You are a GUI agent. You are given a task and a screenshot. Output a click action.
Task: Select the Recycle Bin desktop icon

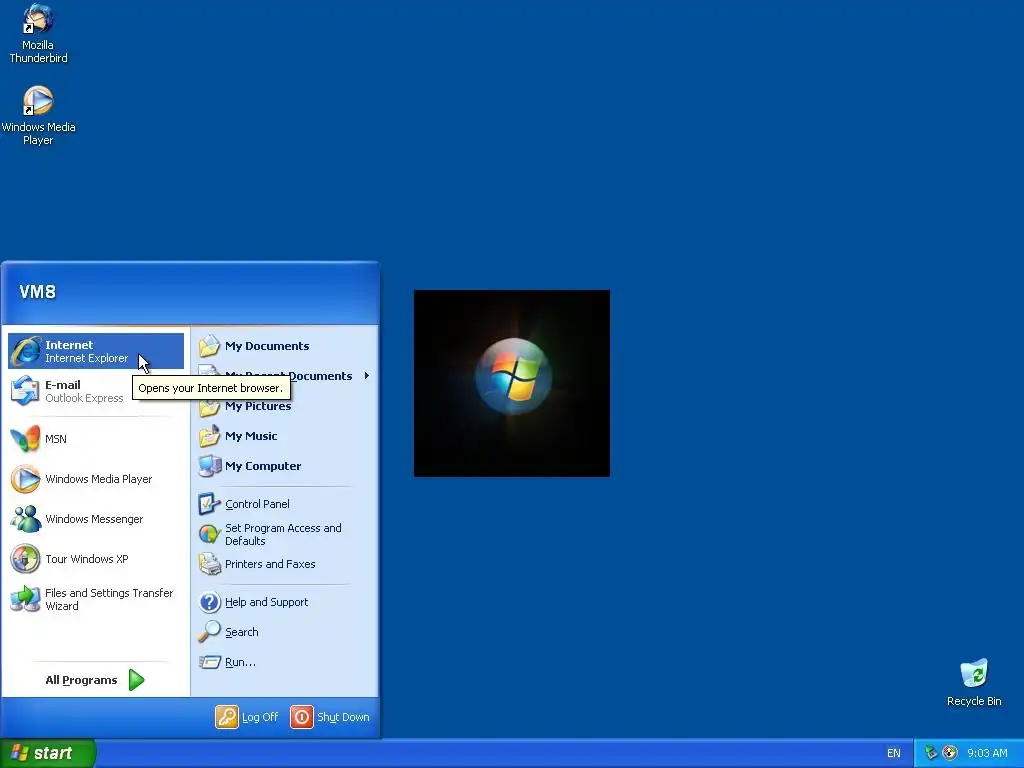[974, 683]
